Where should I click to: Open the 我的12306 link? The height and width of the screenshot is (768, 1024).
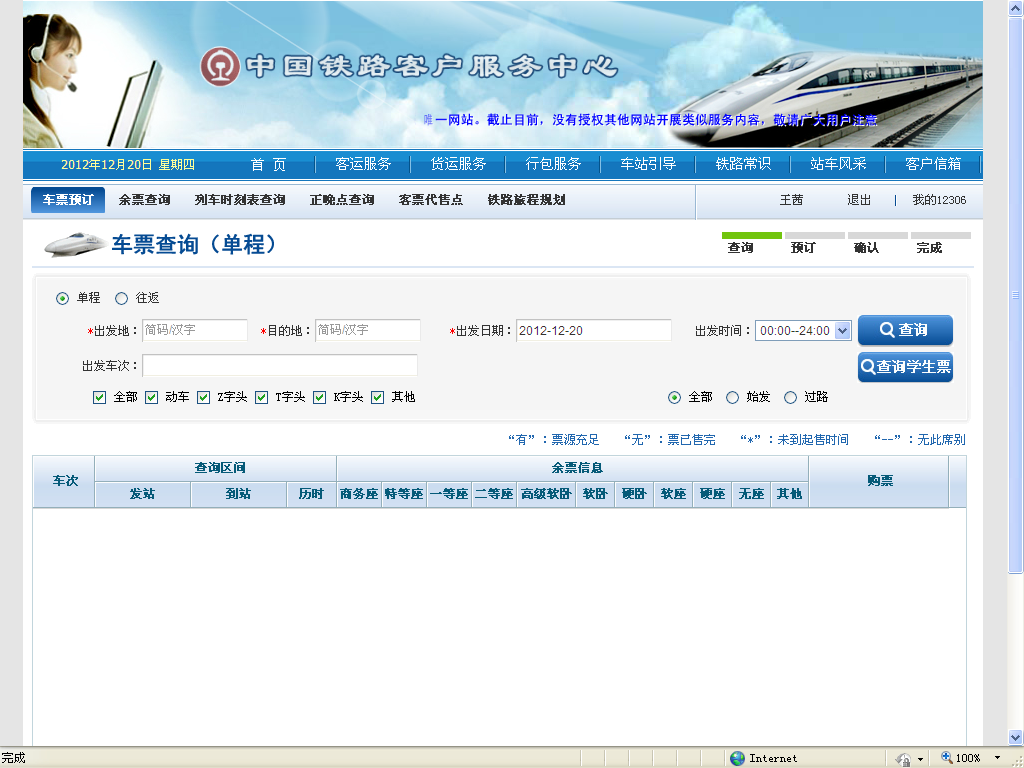point(939,200)
